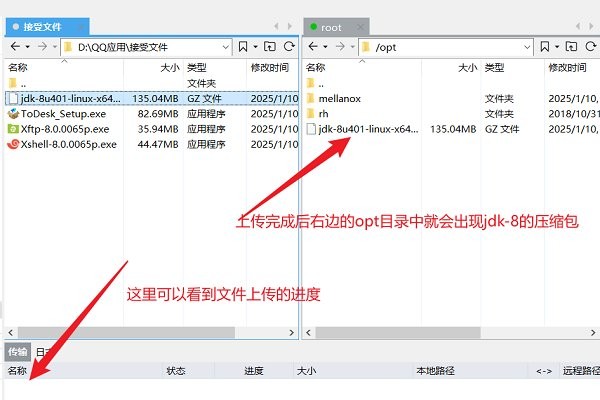Viewport: 600px width, 400px height.
Task: Click the Xshell-8.0.0065p.exe file icon
Action: tap(13, 144)
